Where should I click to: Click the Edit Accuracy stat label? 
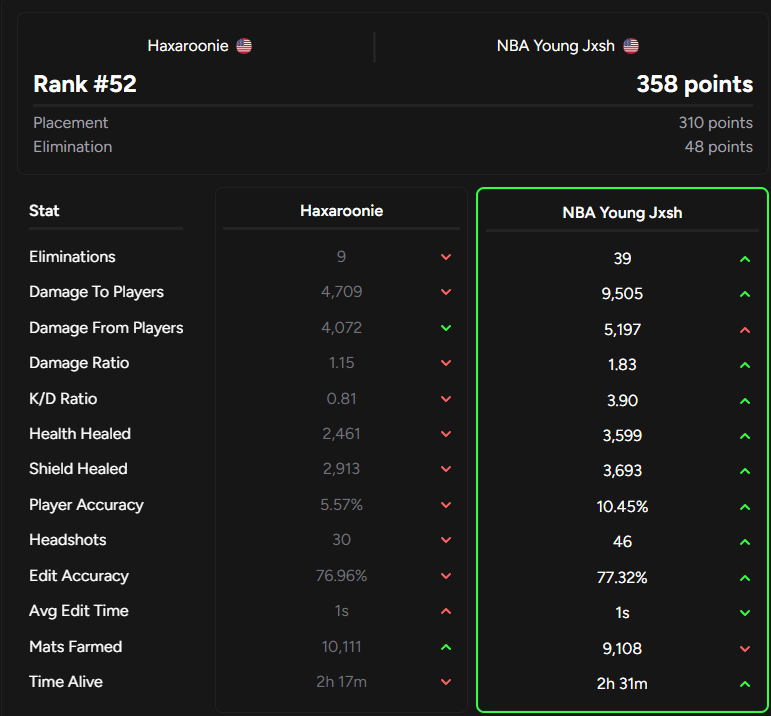(79, 576)
